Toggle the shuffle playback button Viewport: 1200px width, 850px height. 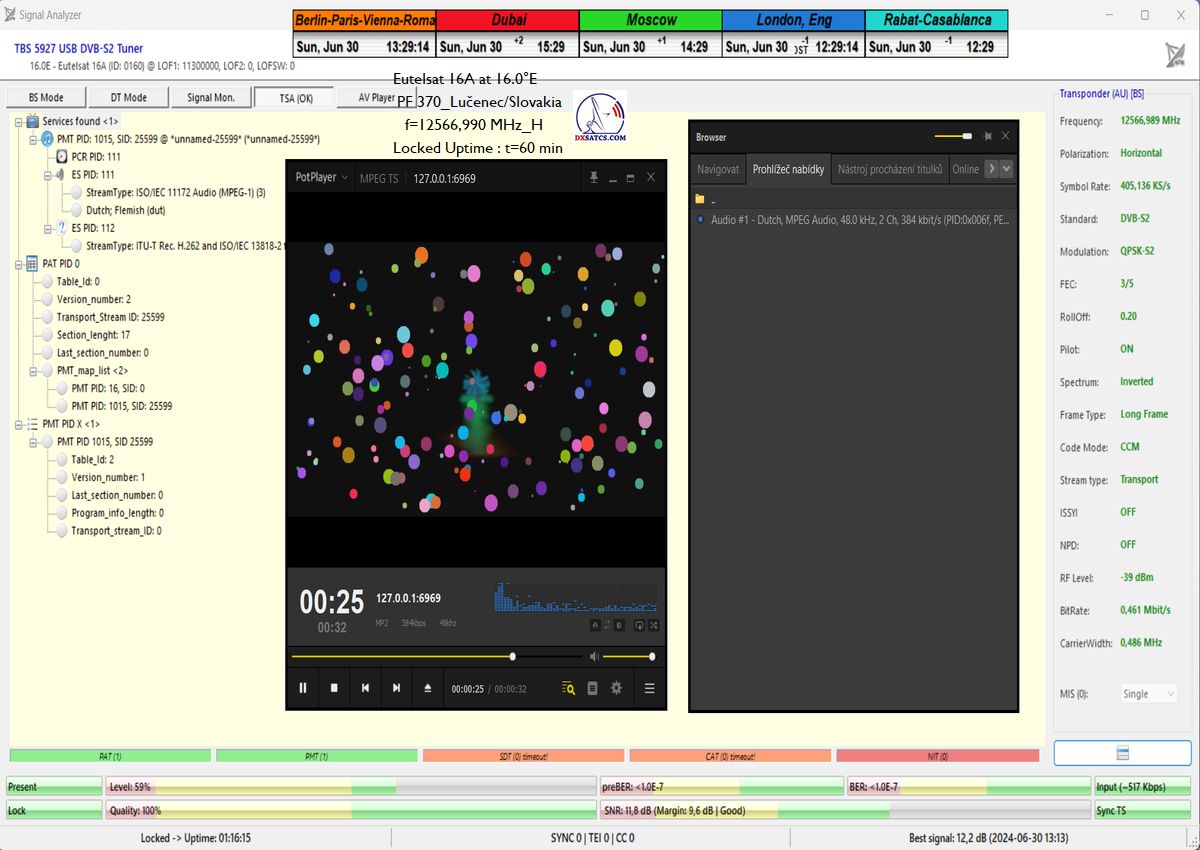[653, 625]
